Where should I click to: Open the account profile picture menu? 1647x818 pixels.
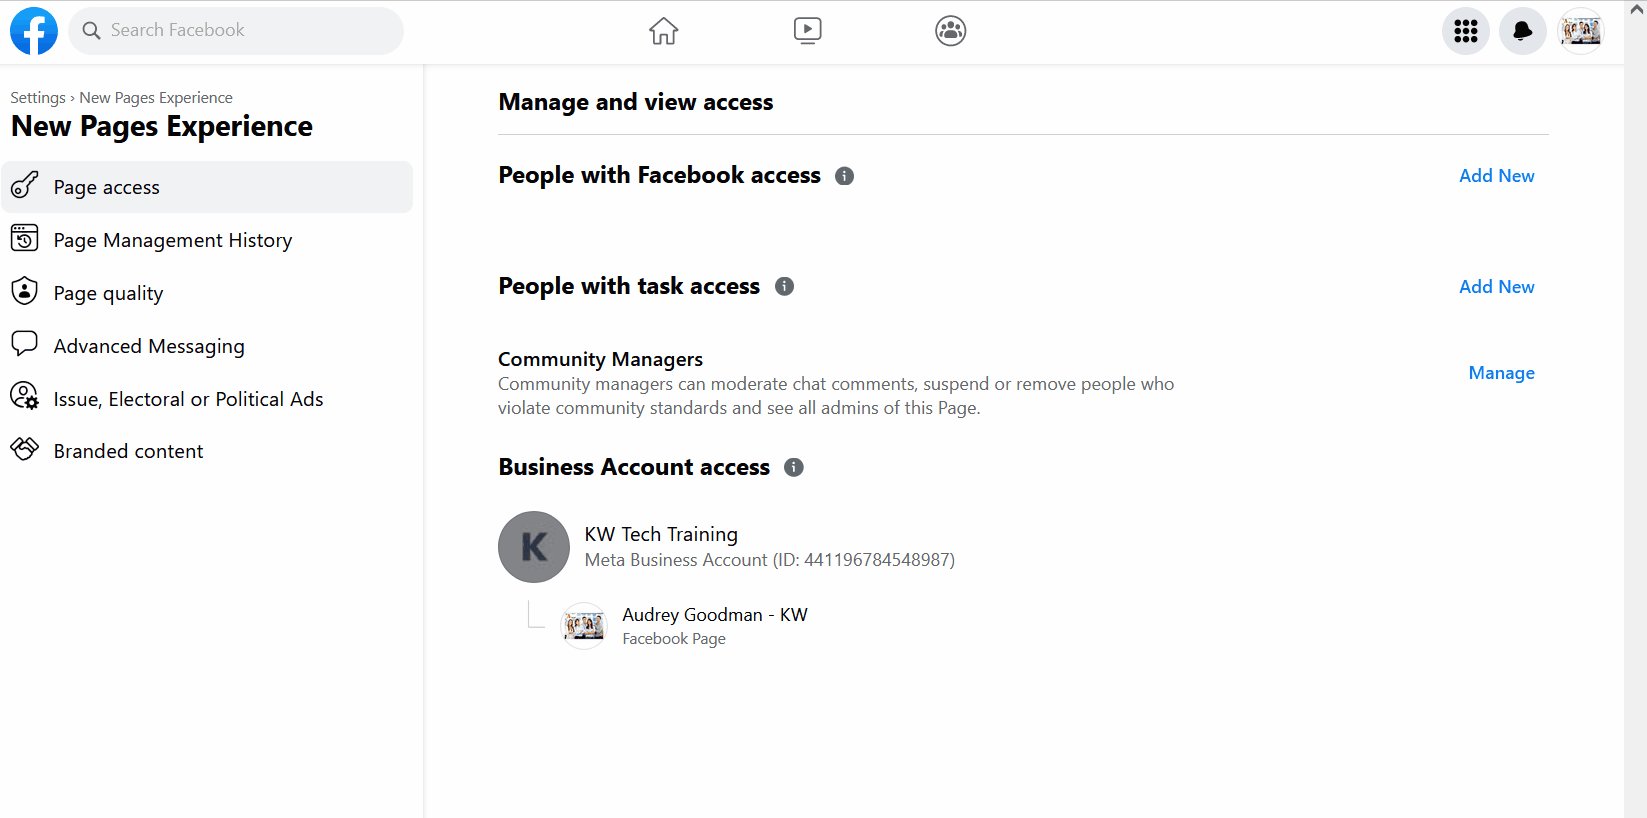(x=1581, y=31)
